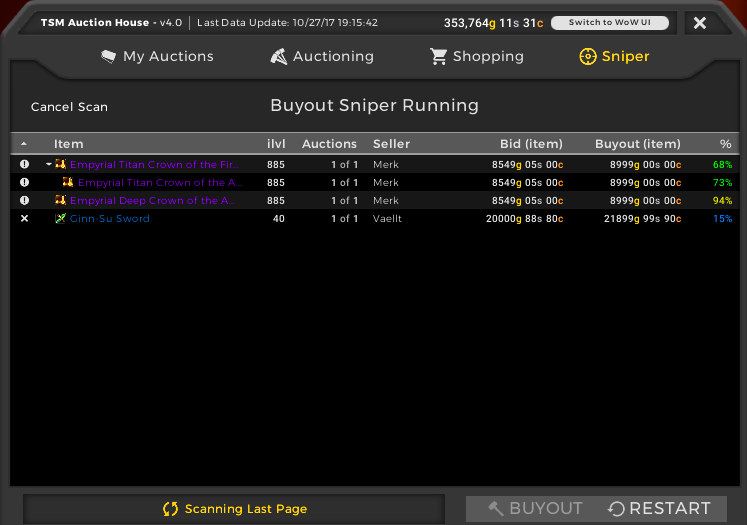
Task: Click the BUYOUT button
Action: (535, 508)
